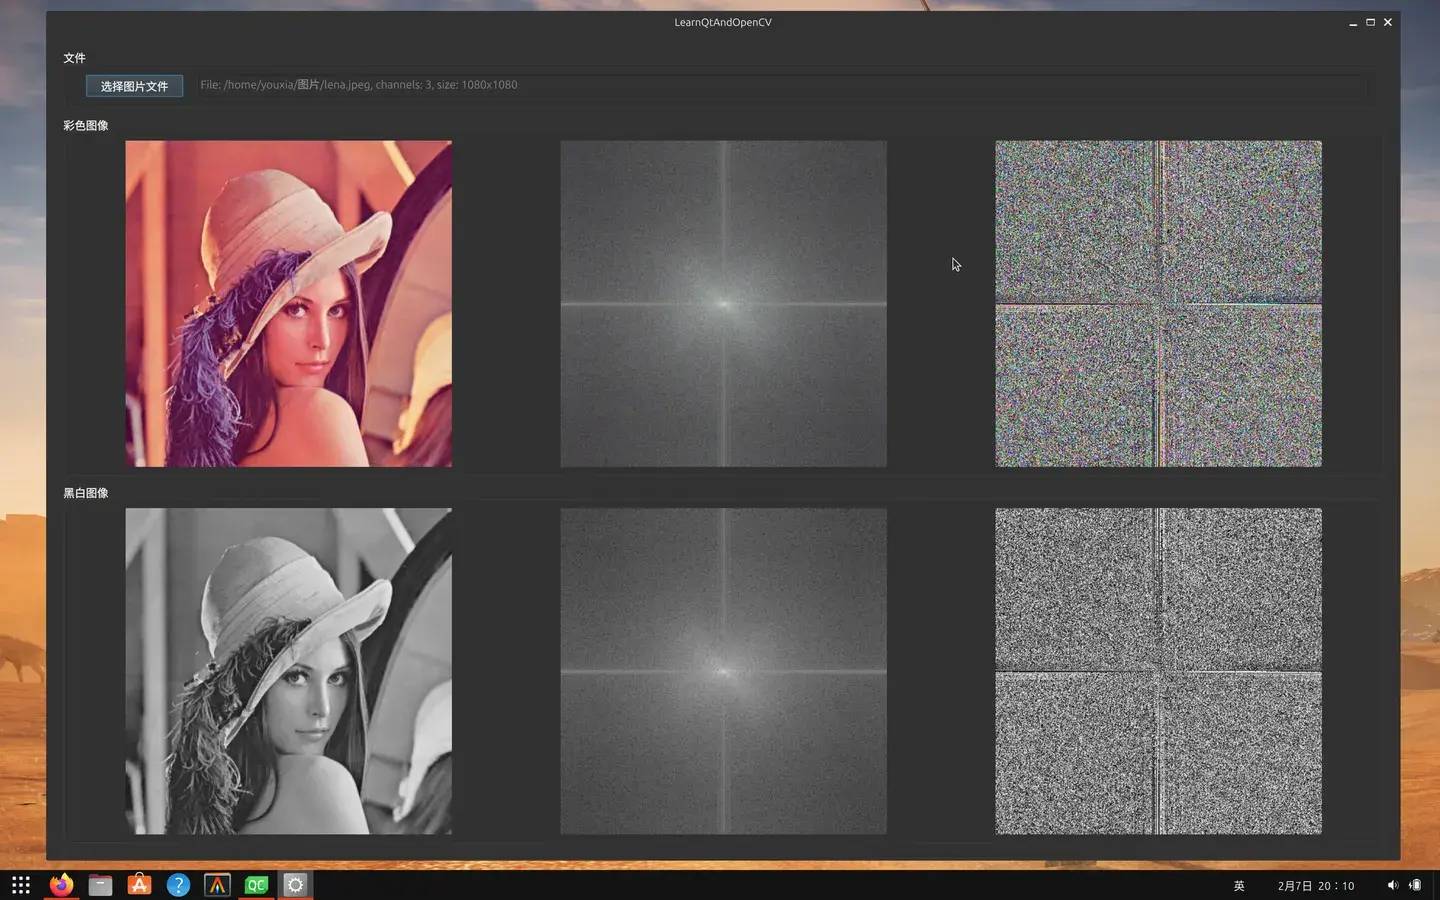Click the 选择图片文件 button
The image size is (1440, 900).
(134, 86)
